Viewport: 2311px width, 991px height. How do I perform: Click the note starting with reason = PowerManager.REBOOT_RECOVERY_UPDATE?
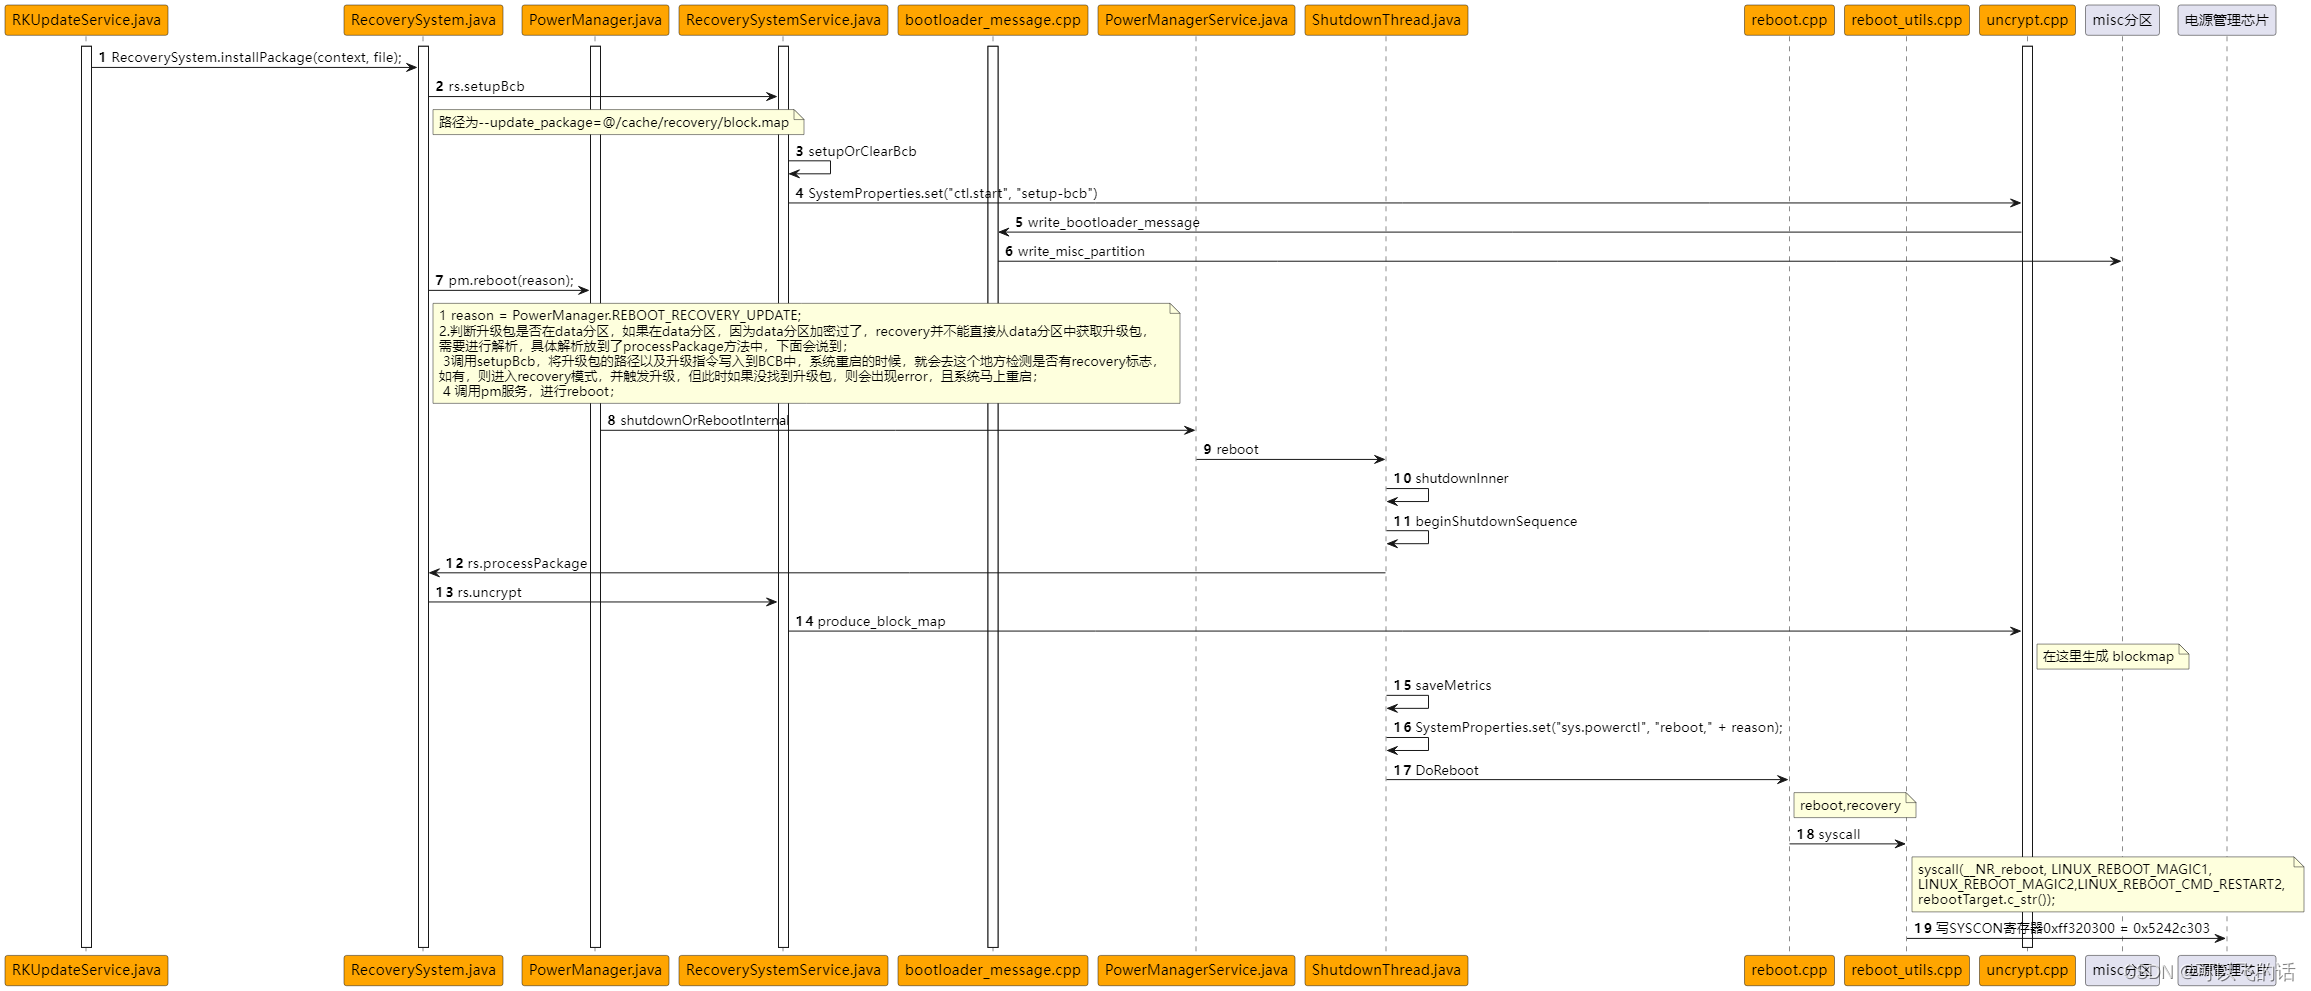point(806,354)
